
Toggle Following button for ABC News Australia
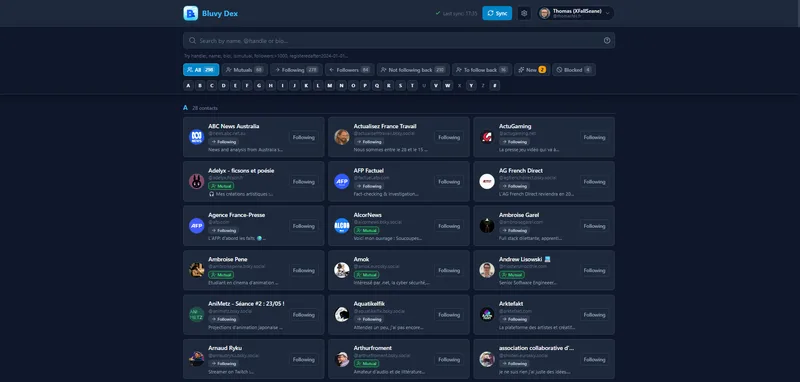point(304,137)
